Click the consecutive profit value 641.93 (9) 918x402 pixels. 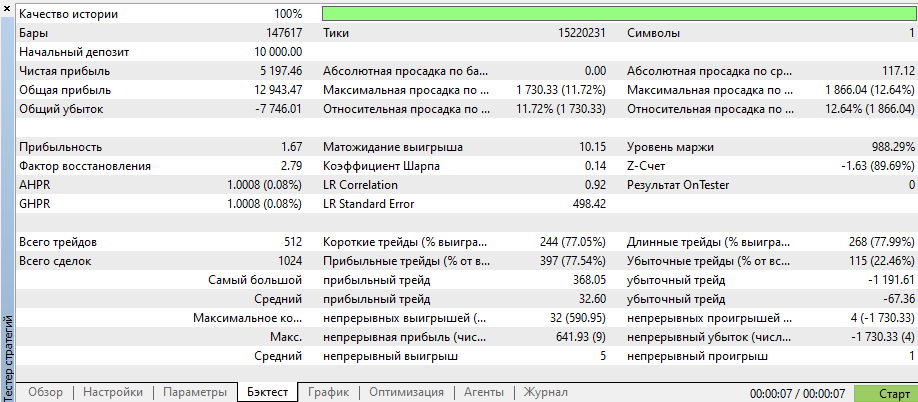[581, 337]
